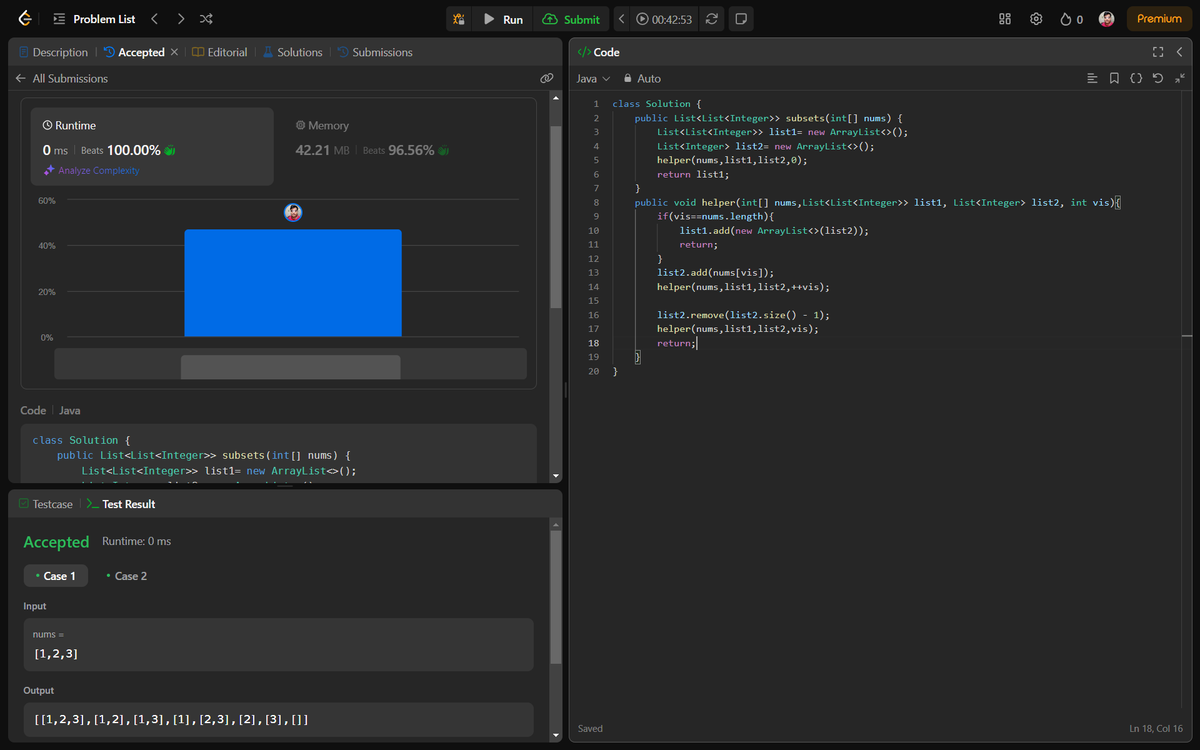Collapse the timer with the left chevron
1200x750 pixels.
tap(621, 19)
